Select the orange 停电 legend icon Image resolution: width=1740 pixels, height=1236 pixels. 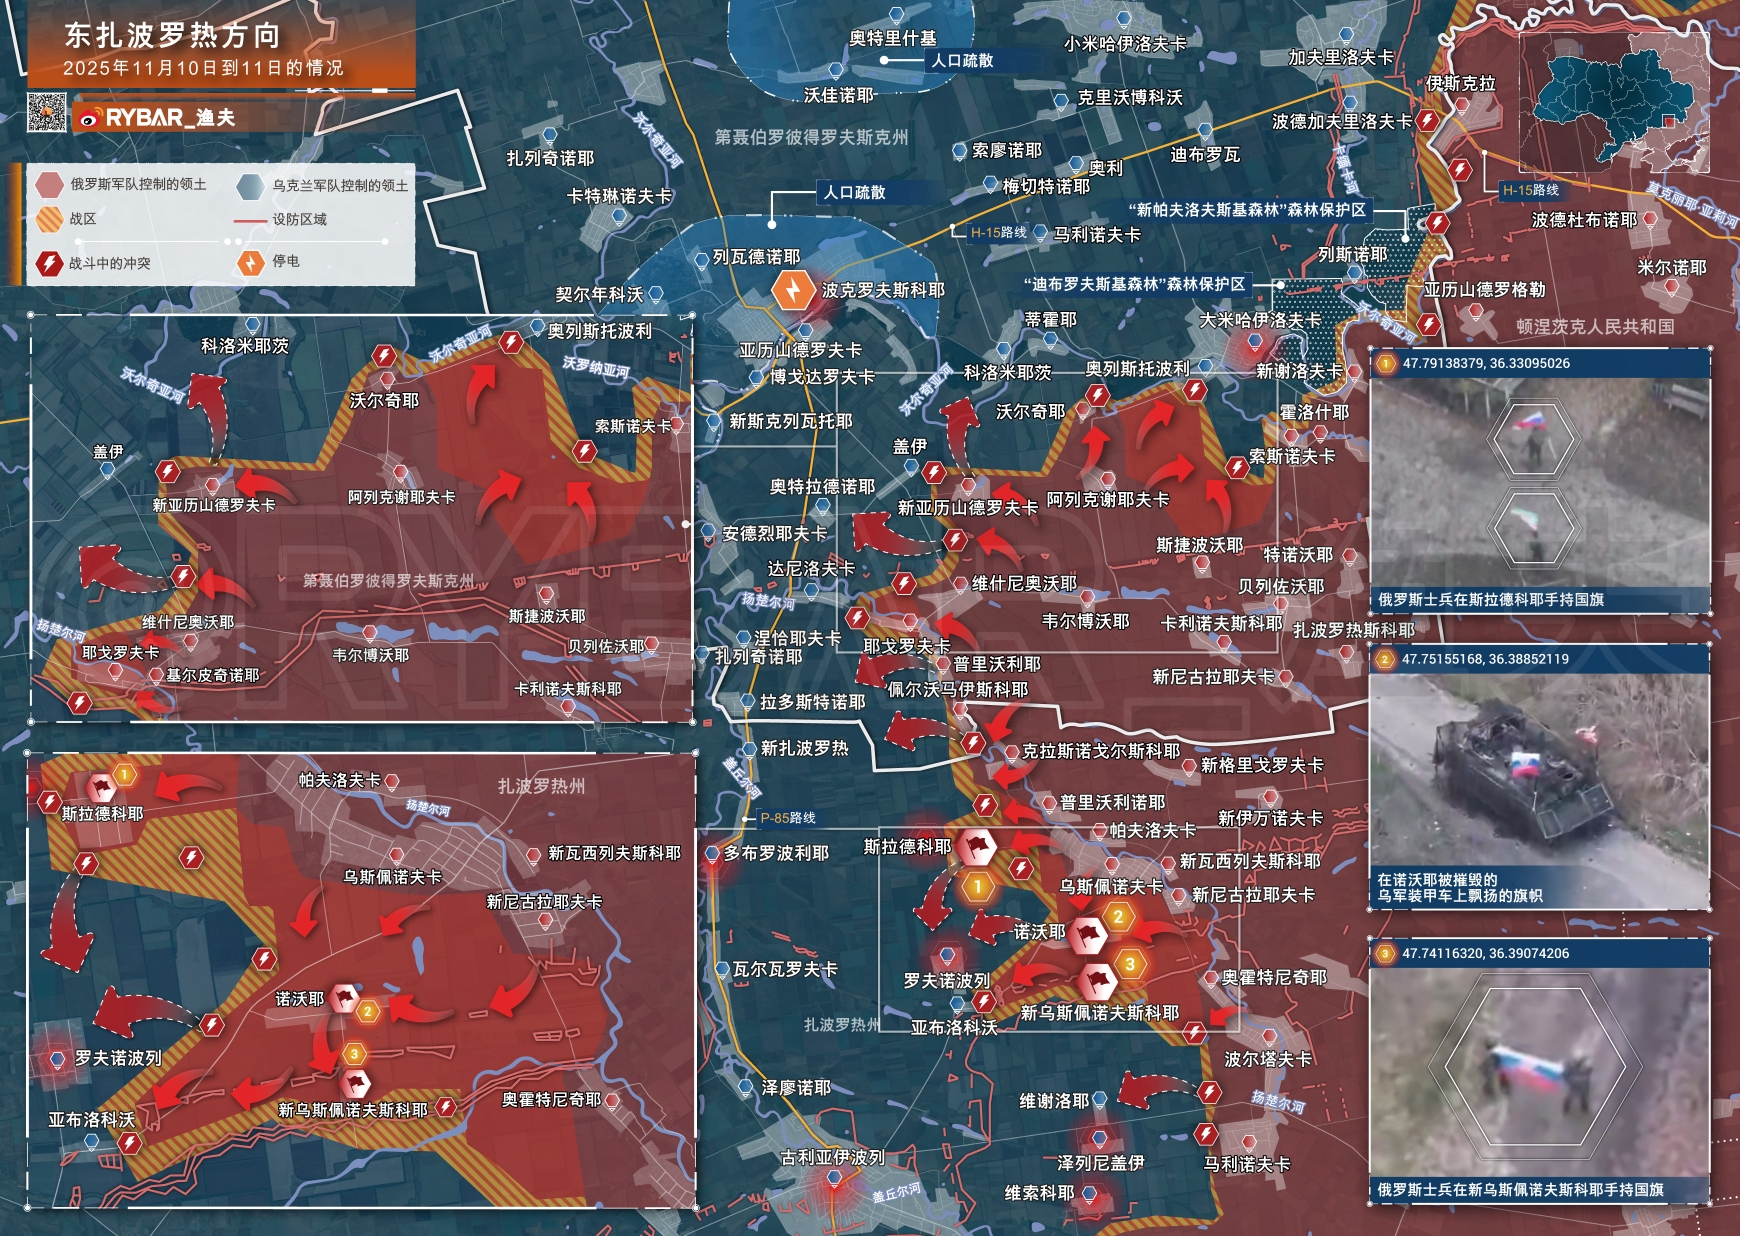[249, 262]
